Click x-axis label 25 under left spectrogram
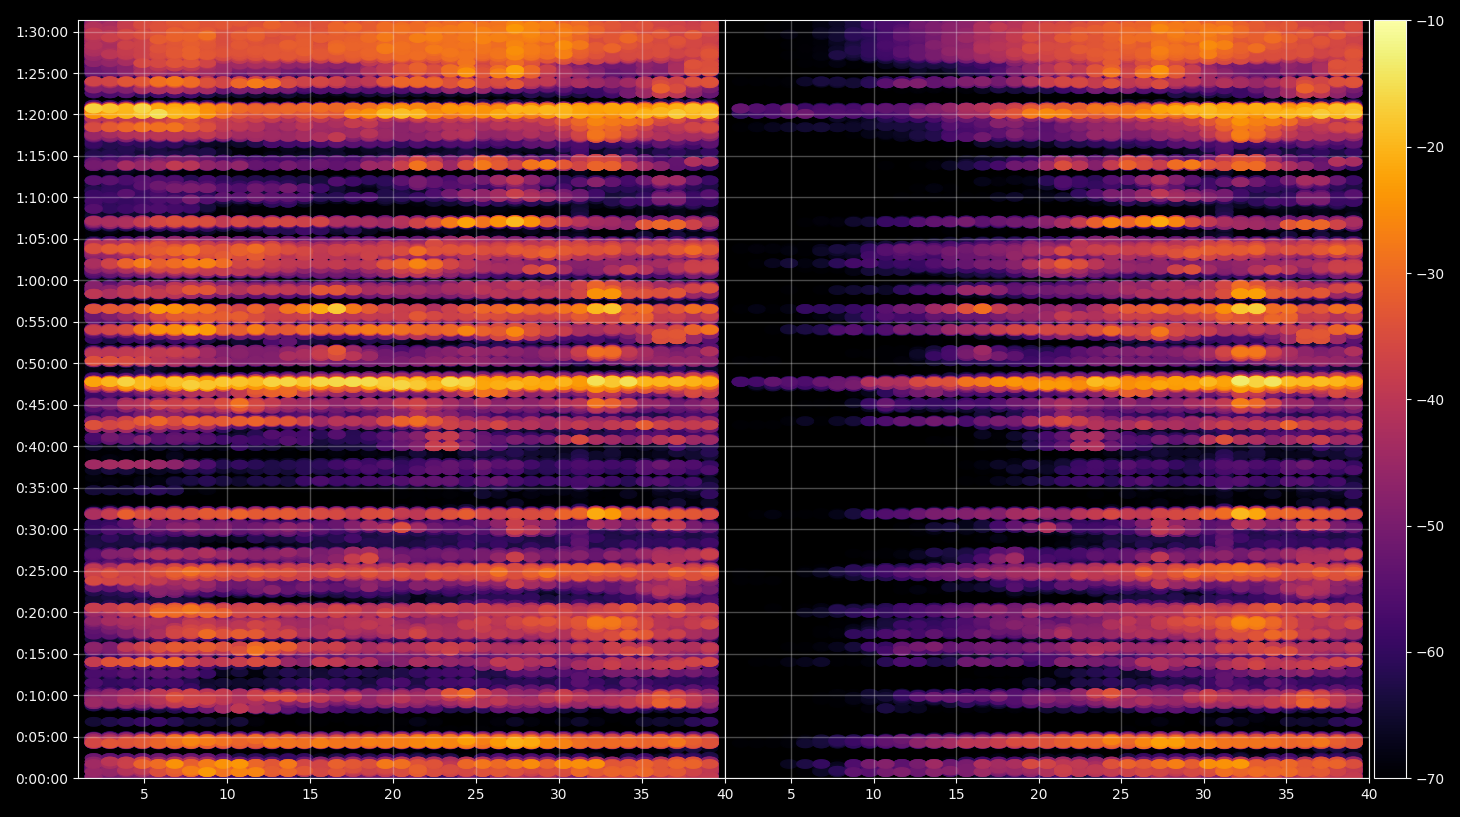 point(475,795)
